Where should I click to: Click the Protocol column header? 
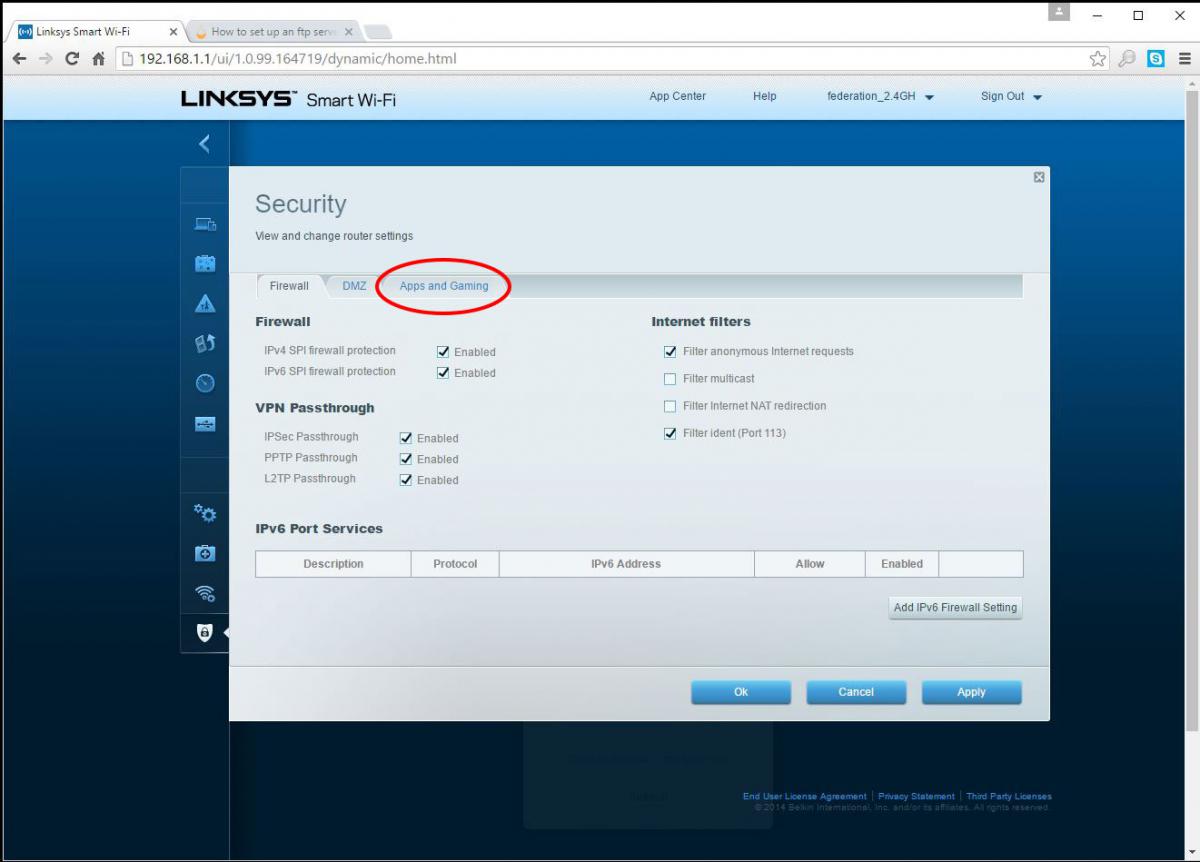(455, 564)
